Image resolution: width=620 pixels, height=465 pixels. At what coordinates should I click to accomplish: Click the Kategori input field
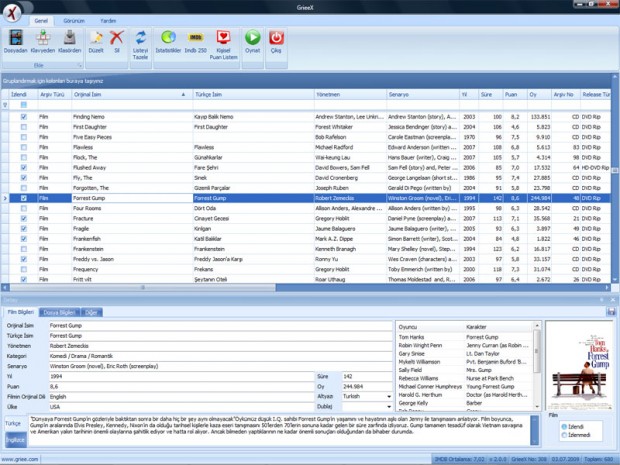[220, 356]
